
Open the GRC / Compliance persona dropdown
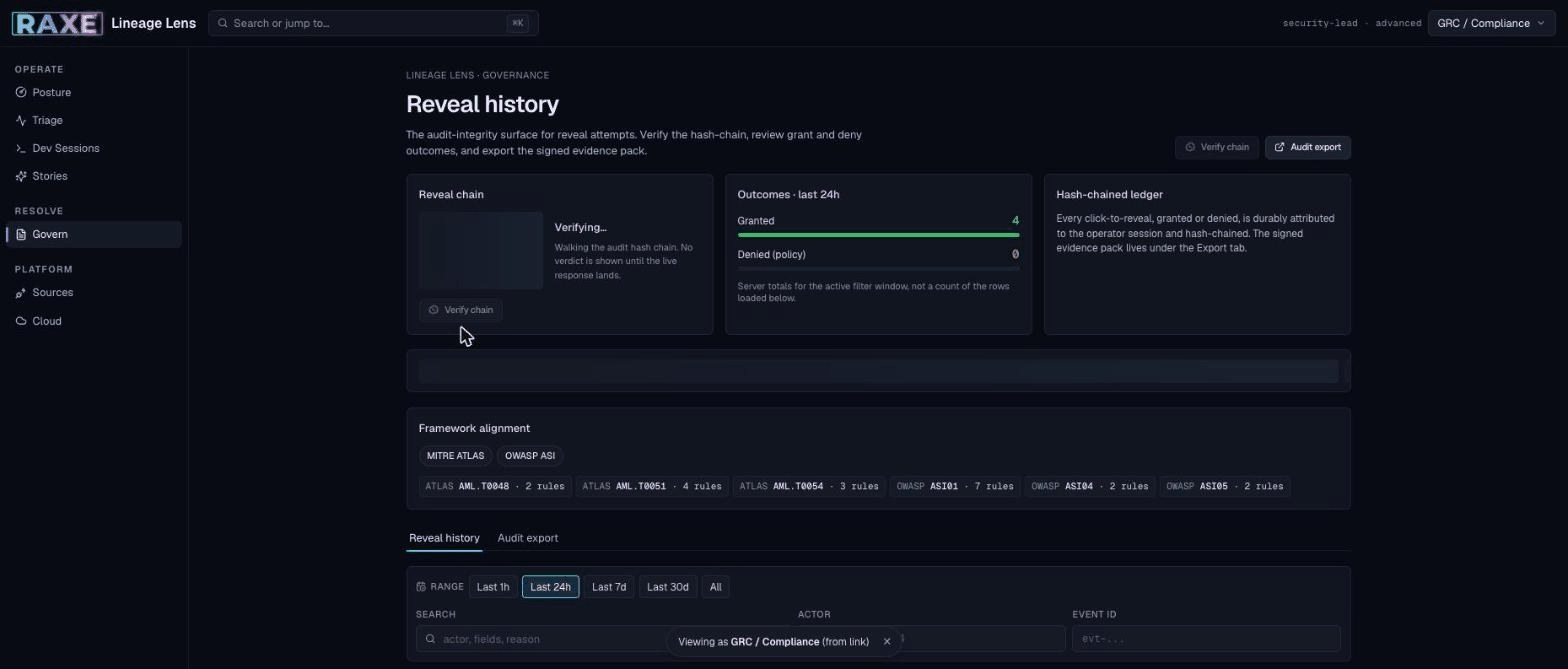(x=1490, y=23)
